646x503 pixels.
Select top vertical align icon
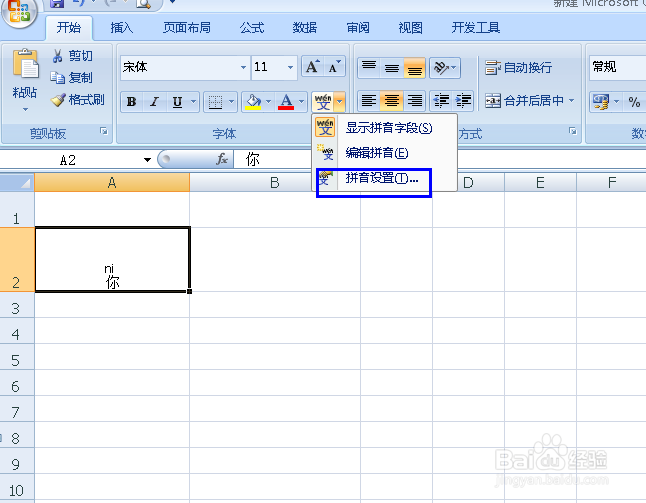(x=369, y=67)
